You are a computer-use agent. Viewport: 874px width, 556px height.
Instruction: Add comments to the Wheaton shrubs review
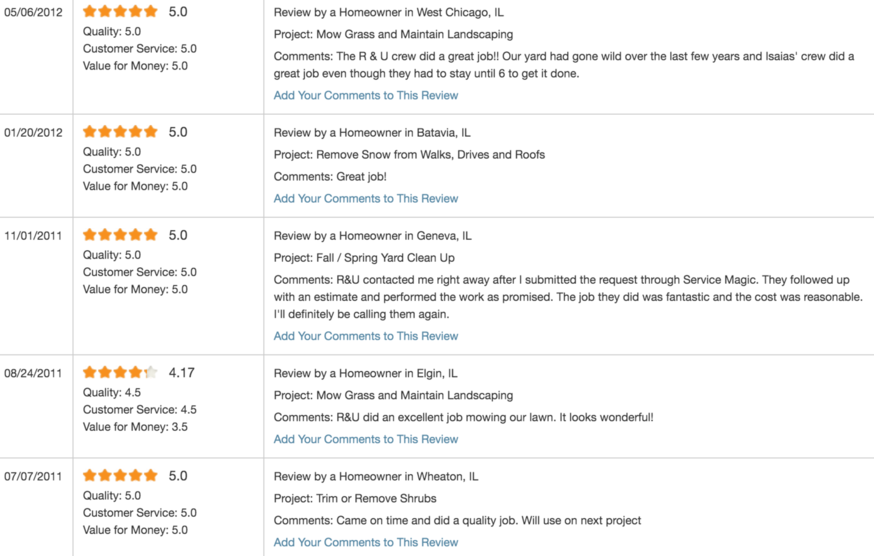click(x=366, y=543)
